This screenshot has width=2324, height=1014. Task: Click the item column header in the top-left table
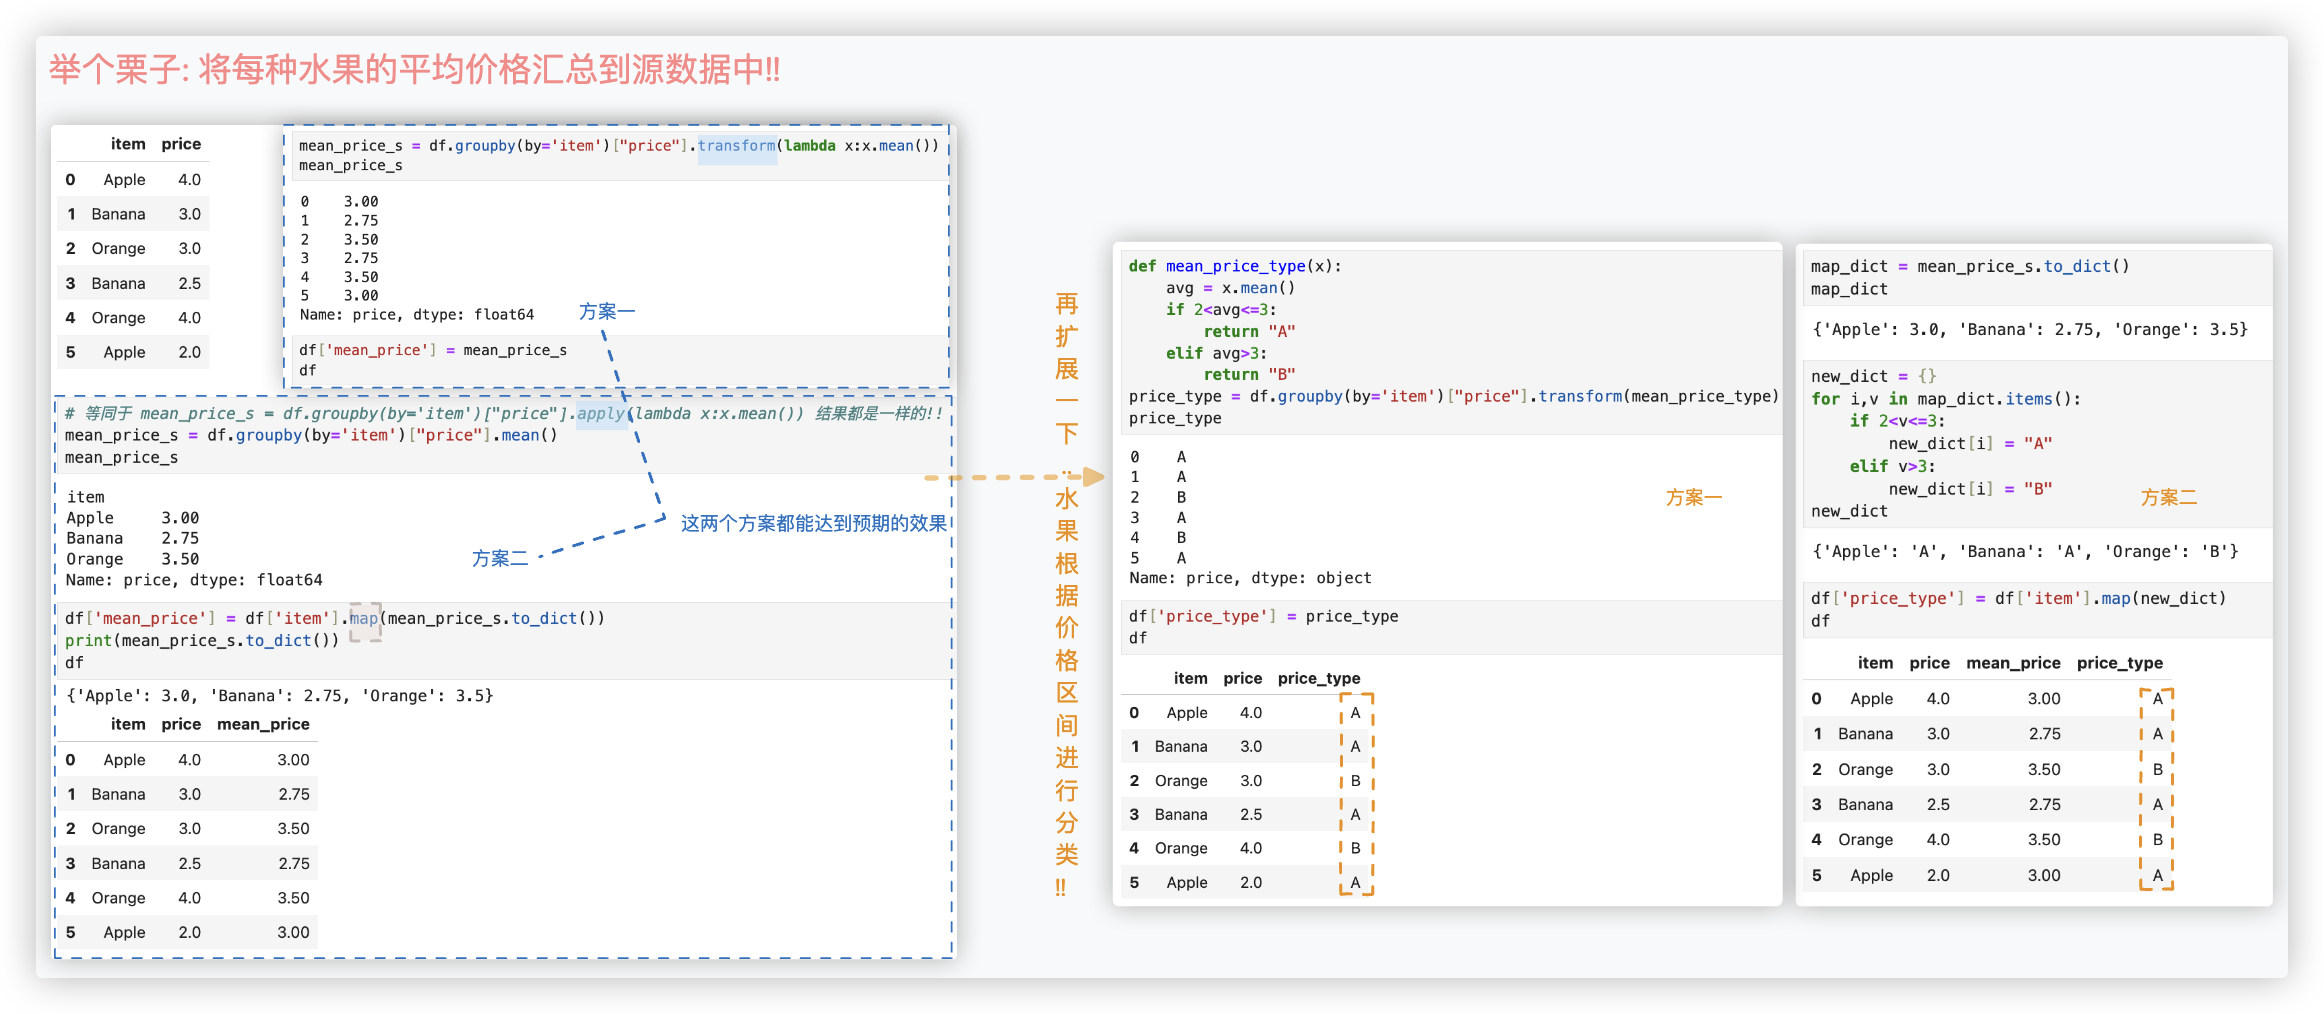[128, 145]
